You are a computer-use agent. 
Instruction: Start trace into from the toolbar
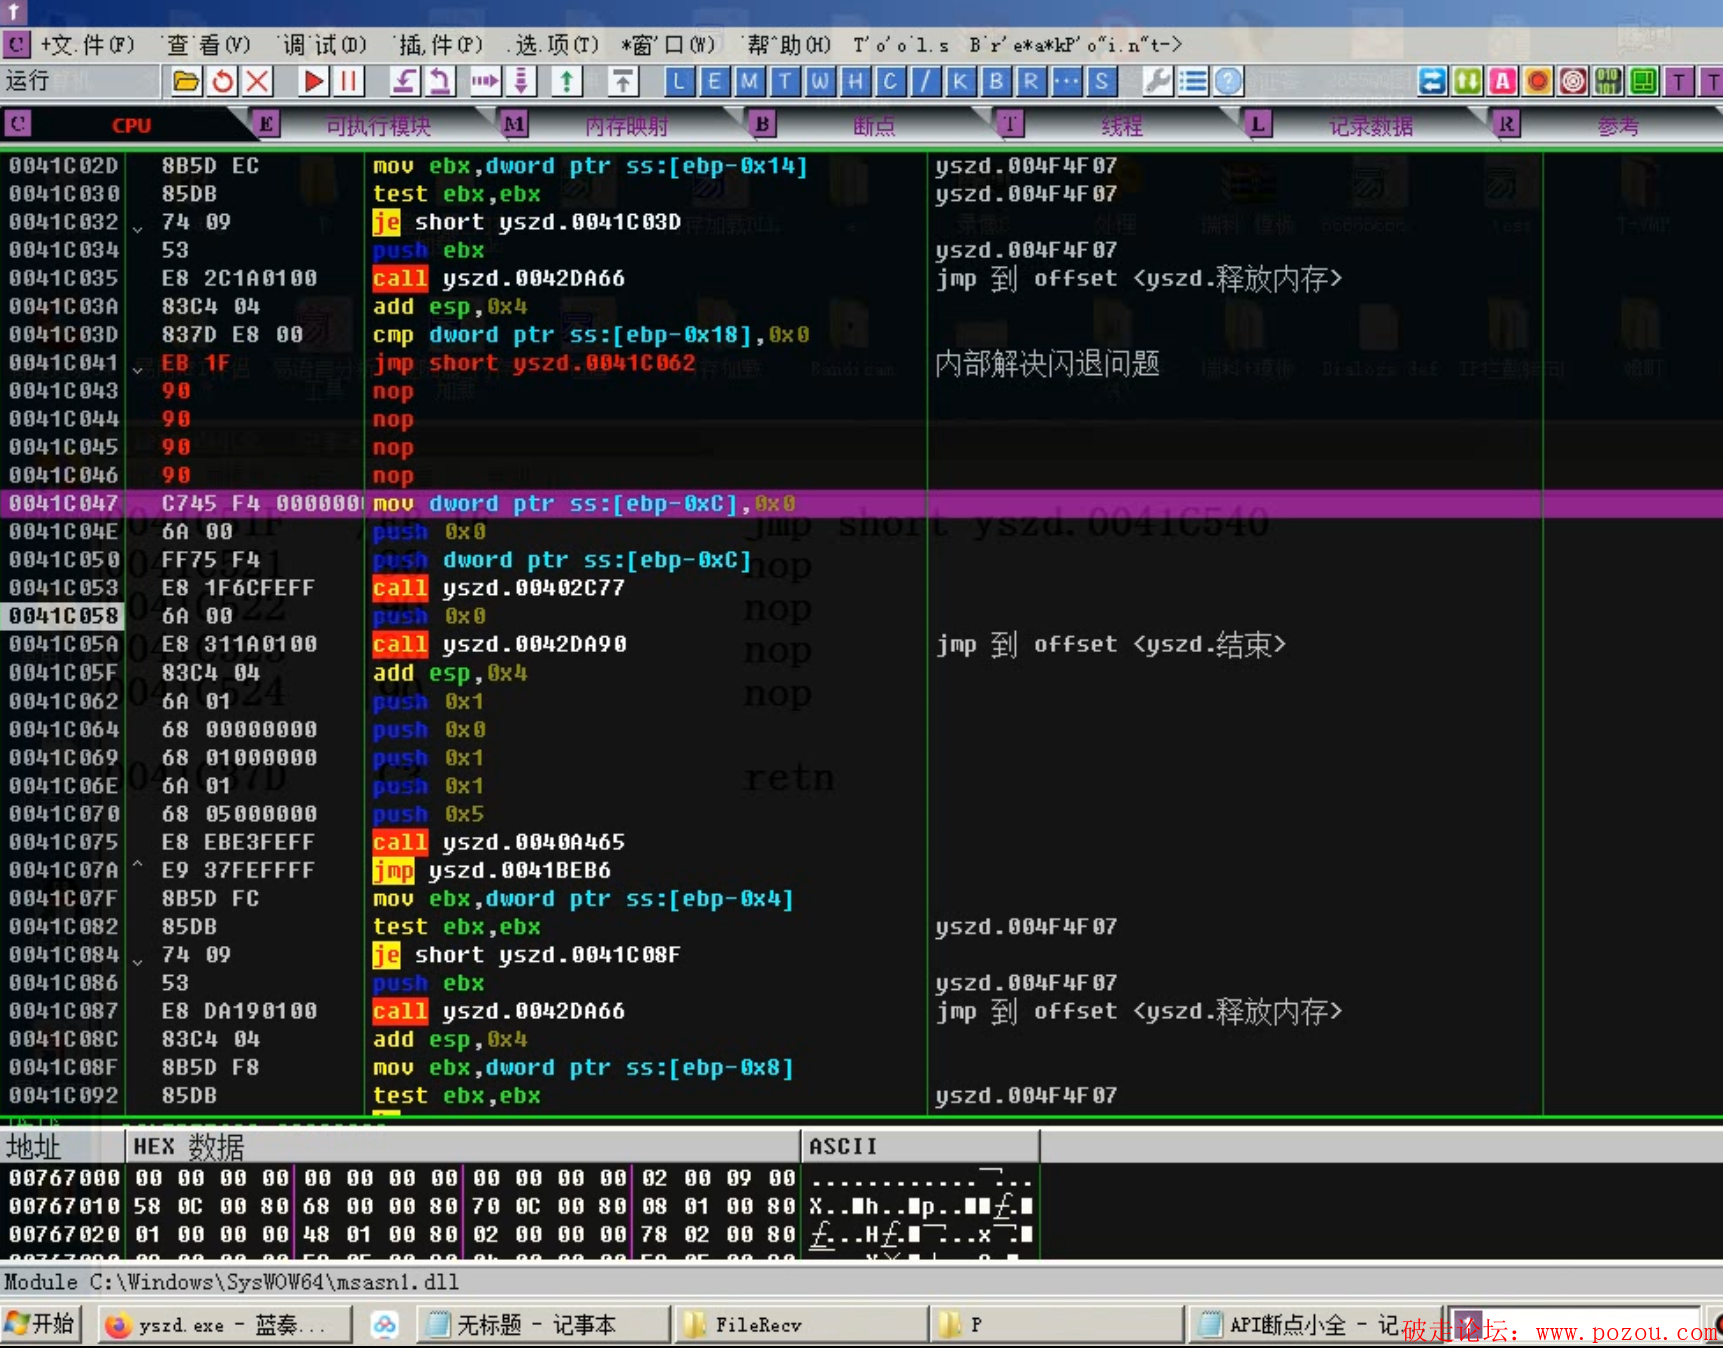(485, 81)
